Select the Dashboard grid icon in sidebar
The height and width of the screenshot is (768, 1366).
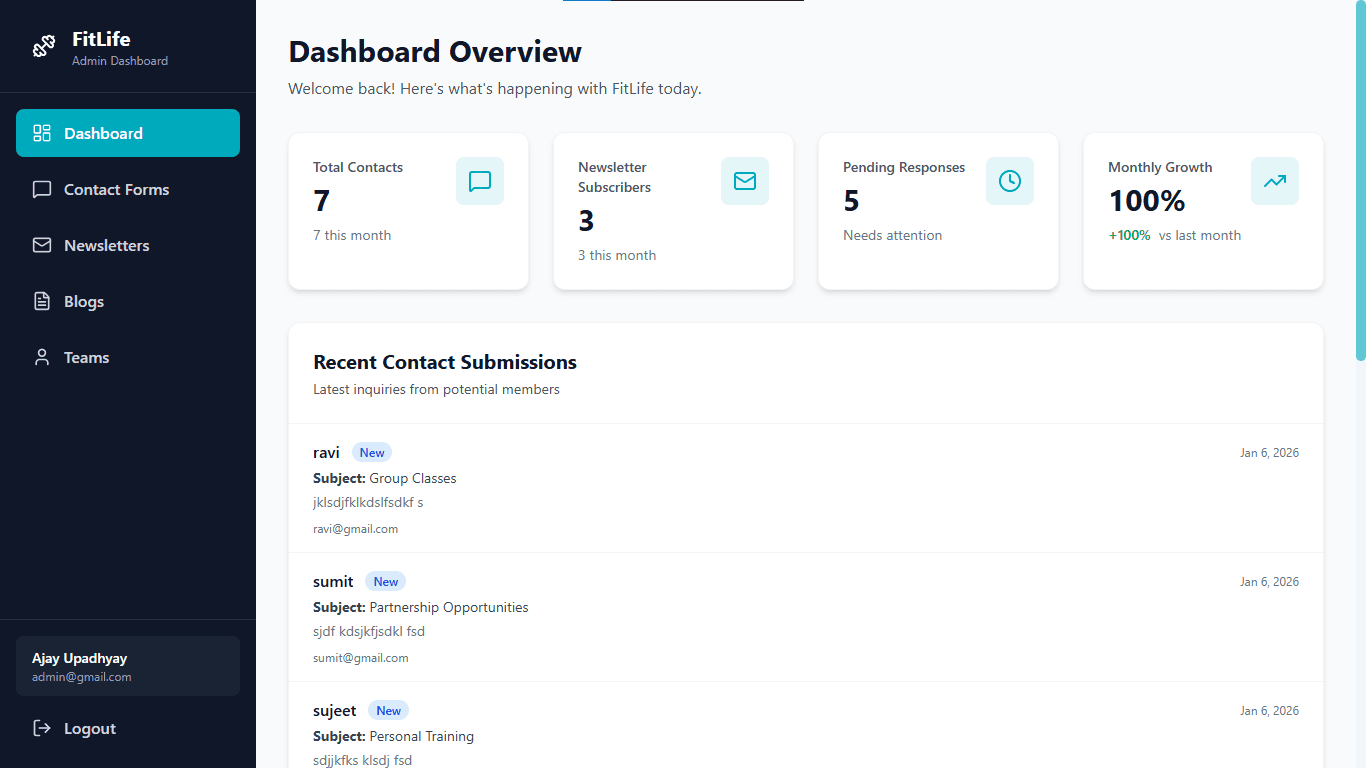click(x=41, y=132)
